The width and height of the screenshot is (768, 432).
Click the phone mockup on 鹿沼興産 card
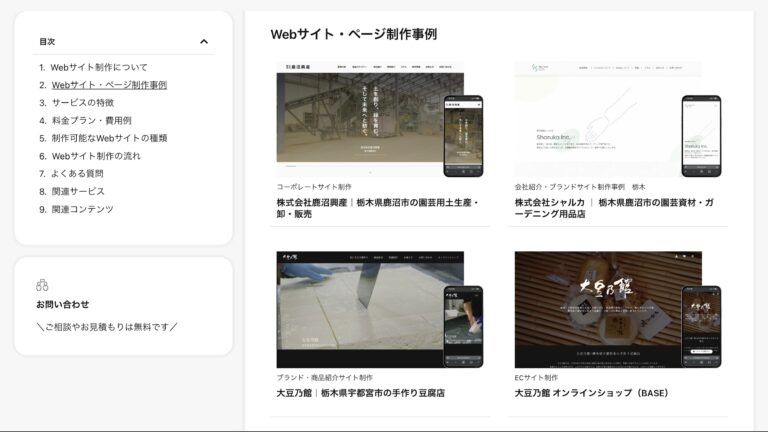click(x=463, y=136)
